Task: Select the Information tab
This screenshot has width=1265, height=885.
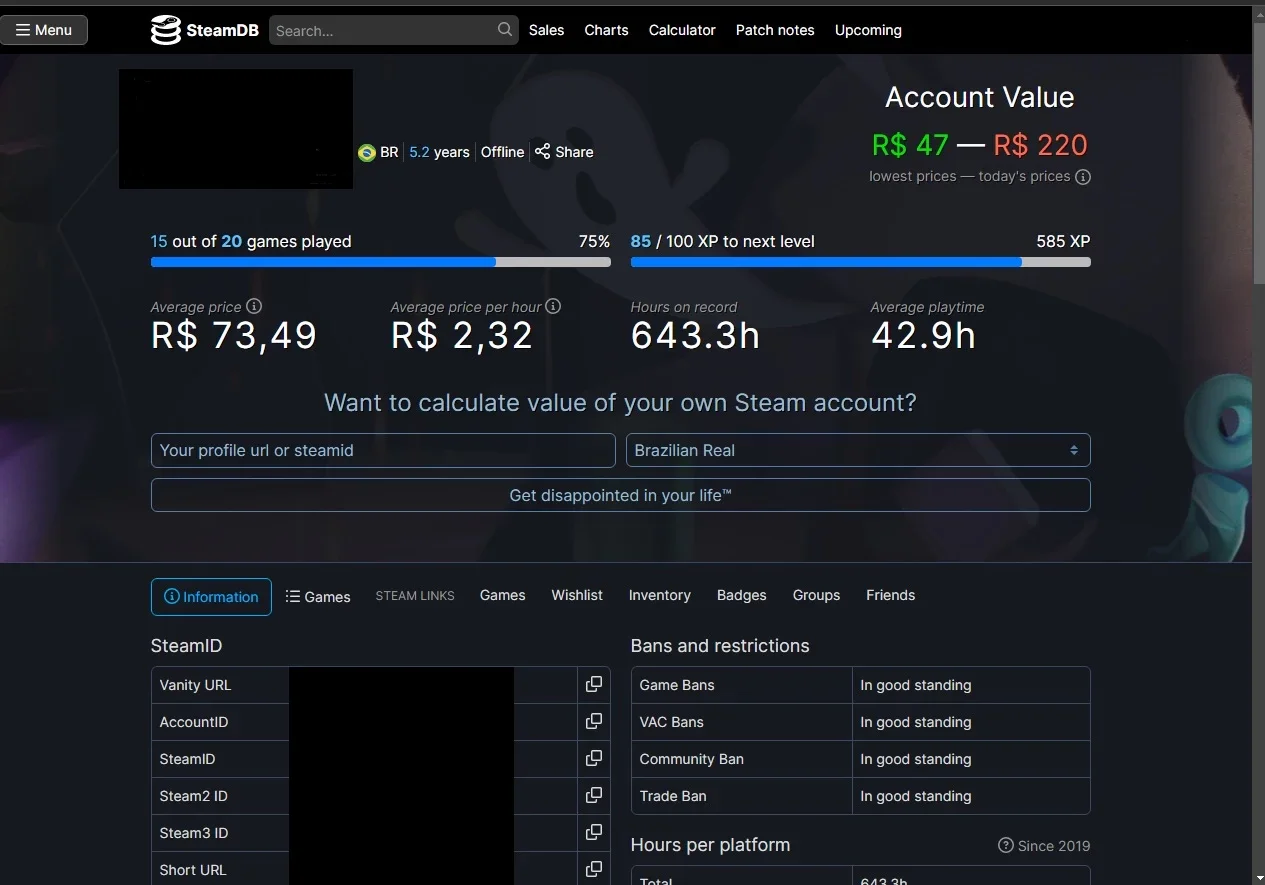Action: click(x=211, y=597)
